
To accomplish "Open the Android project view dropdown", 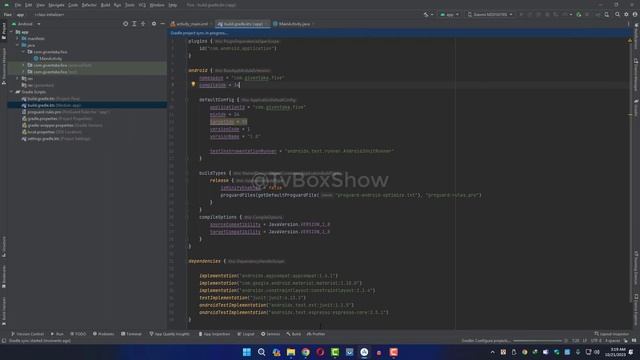I will [26, 24].
